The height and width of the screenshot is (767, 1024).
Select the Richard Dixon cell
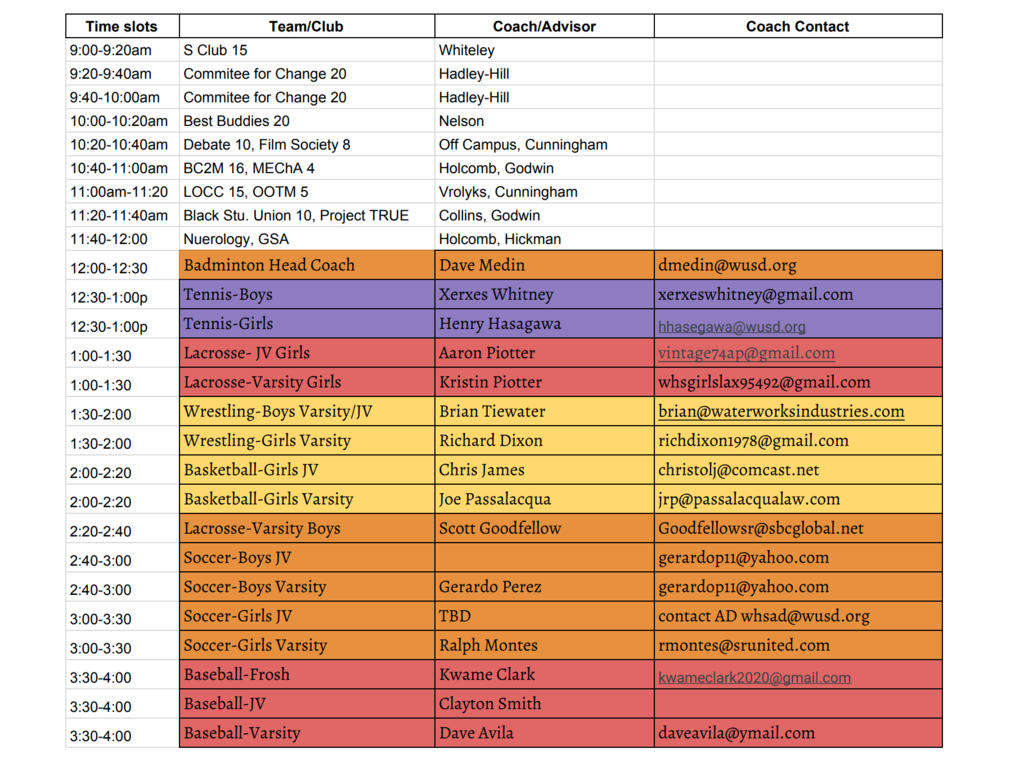(544, 440)
